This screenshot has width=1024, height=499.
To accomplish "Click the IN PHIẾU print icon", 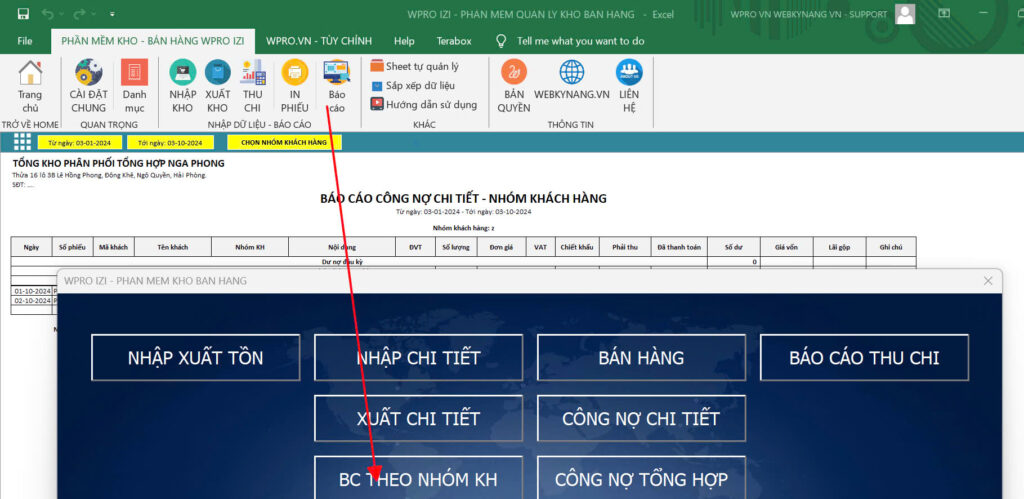I will click(x=294, y=84).
